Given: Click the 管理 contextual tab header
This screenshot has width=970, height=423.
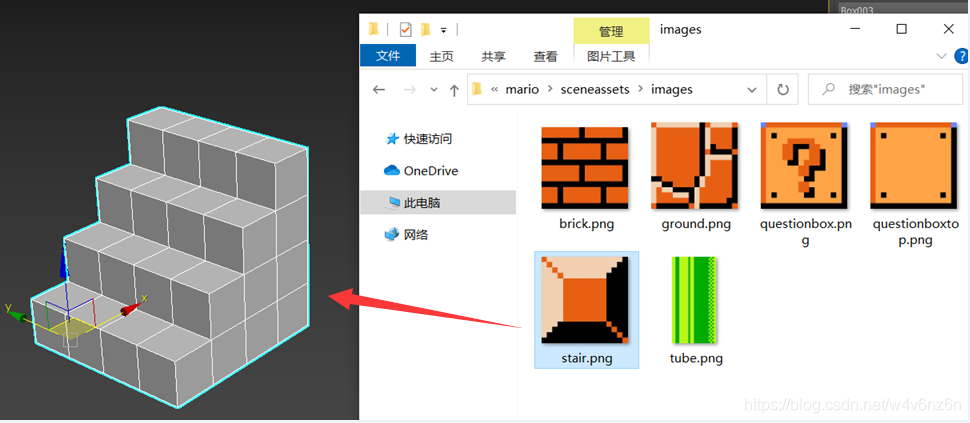Looking at the screenshot, I should coord(611,31).
